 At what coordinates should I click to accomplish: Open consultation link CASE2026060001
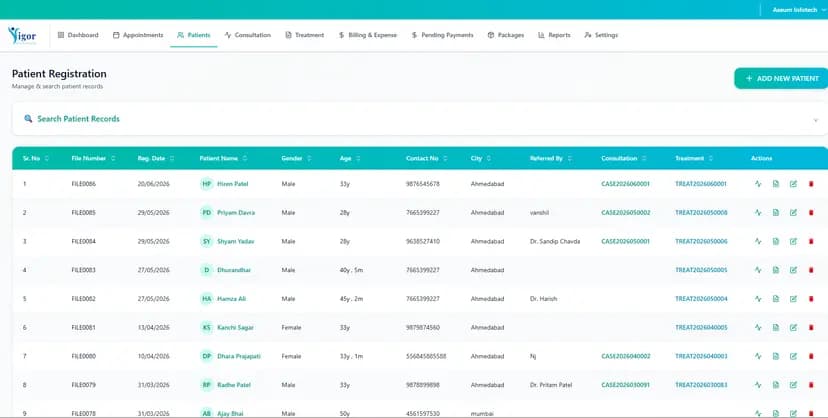click(x=625, y=184)
